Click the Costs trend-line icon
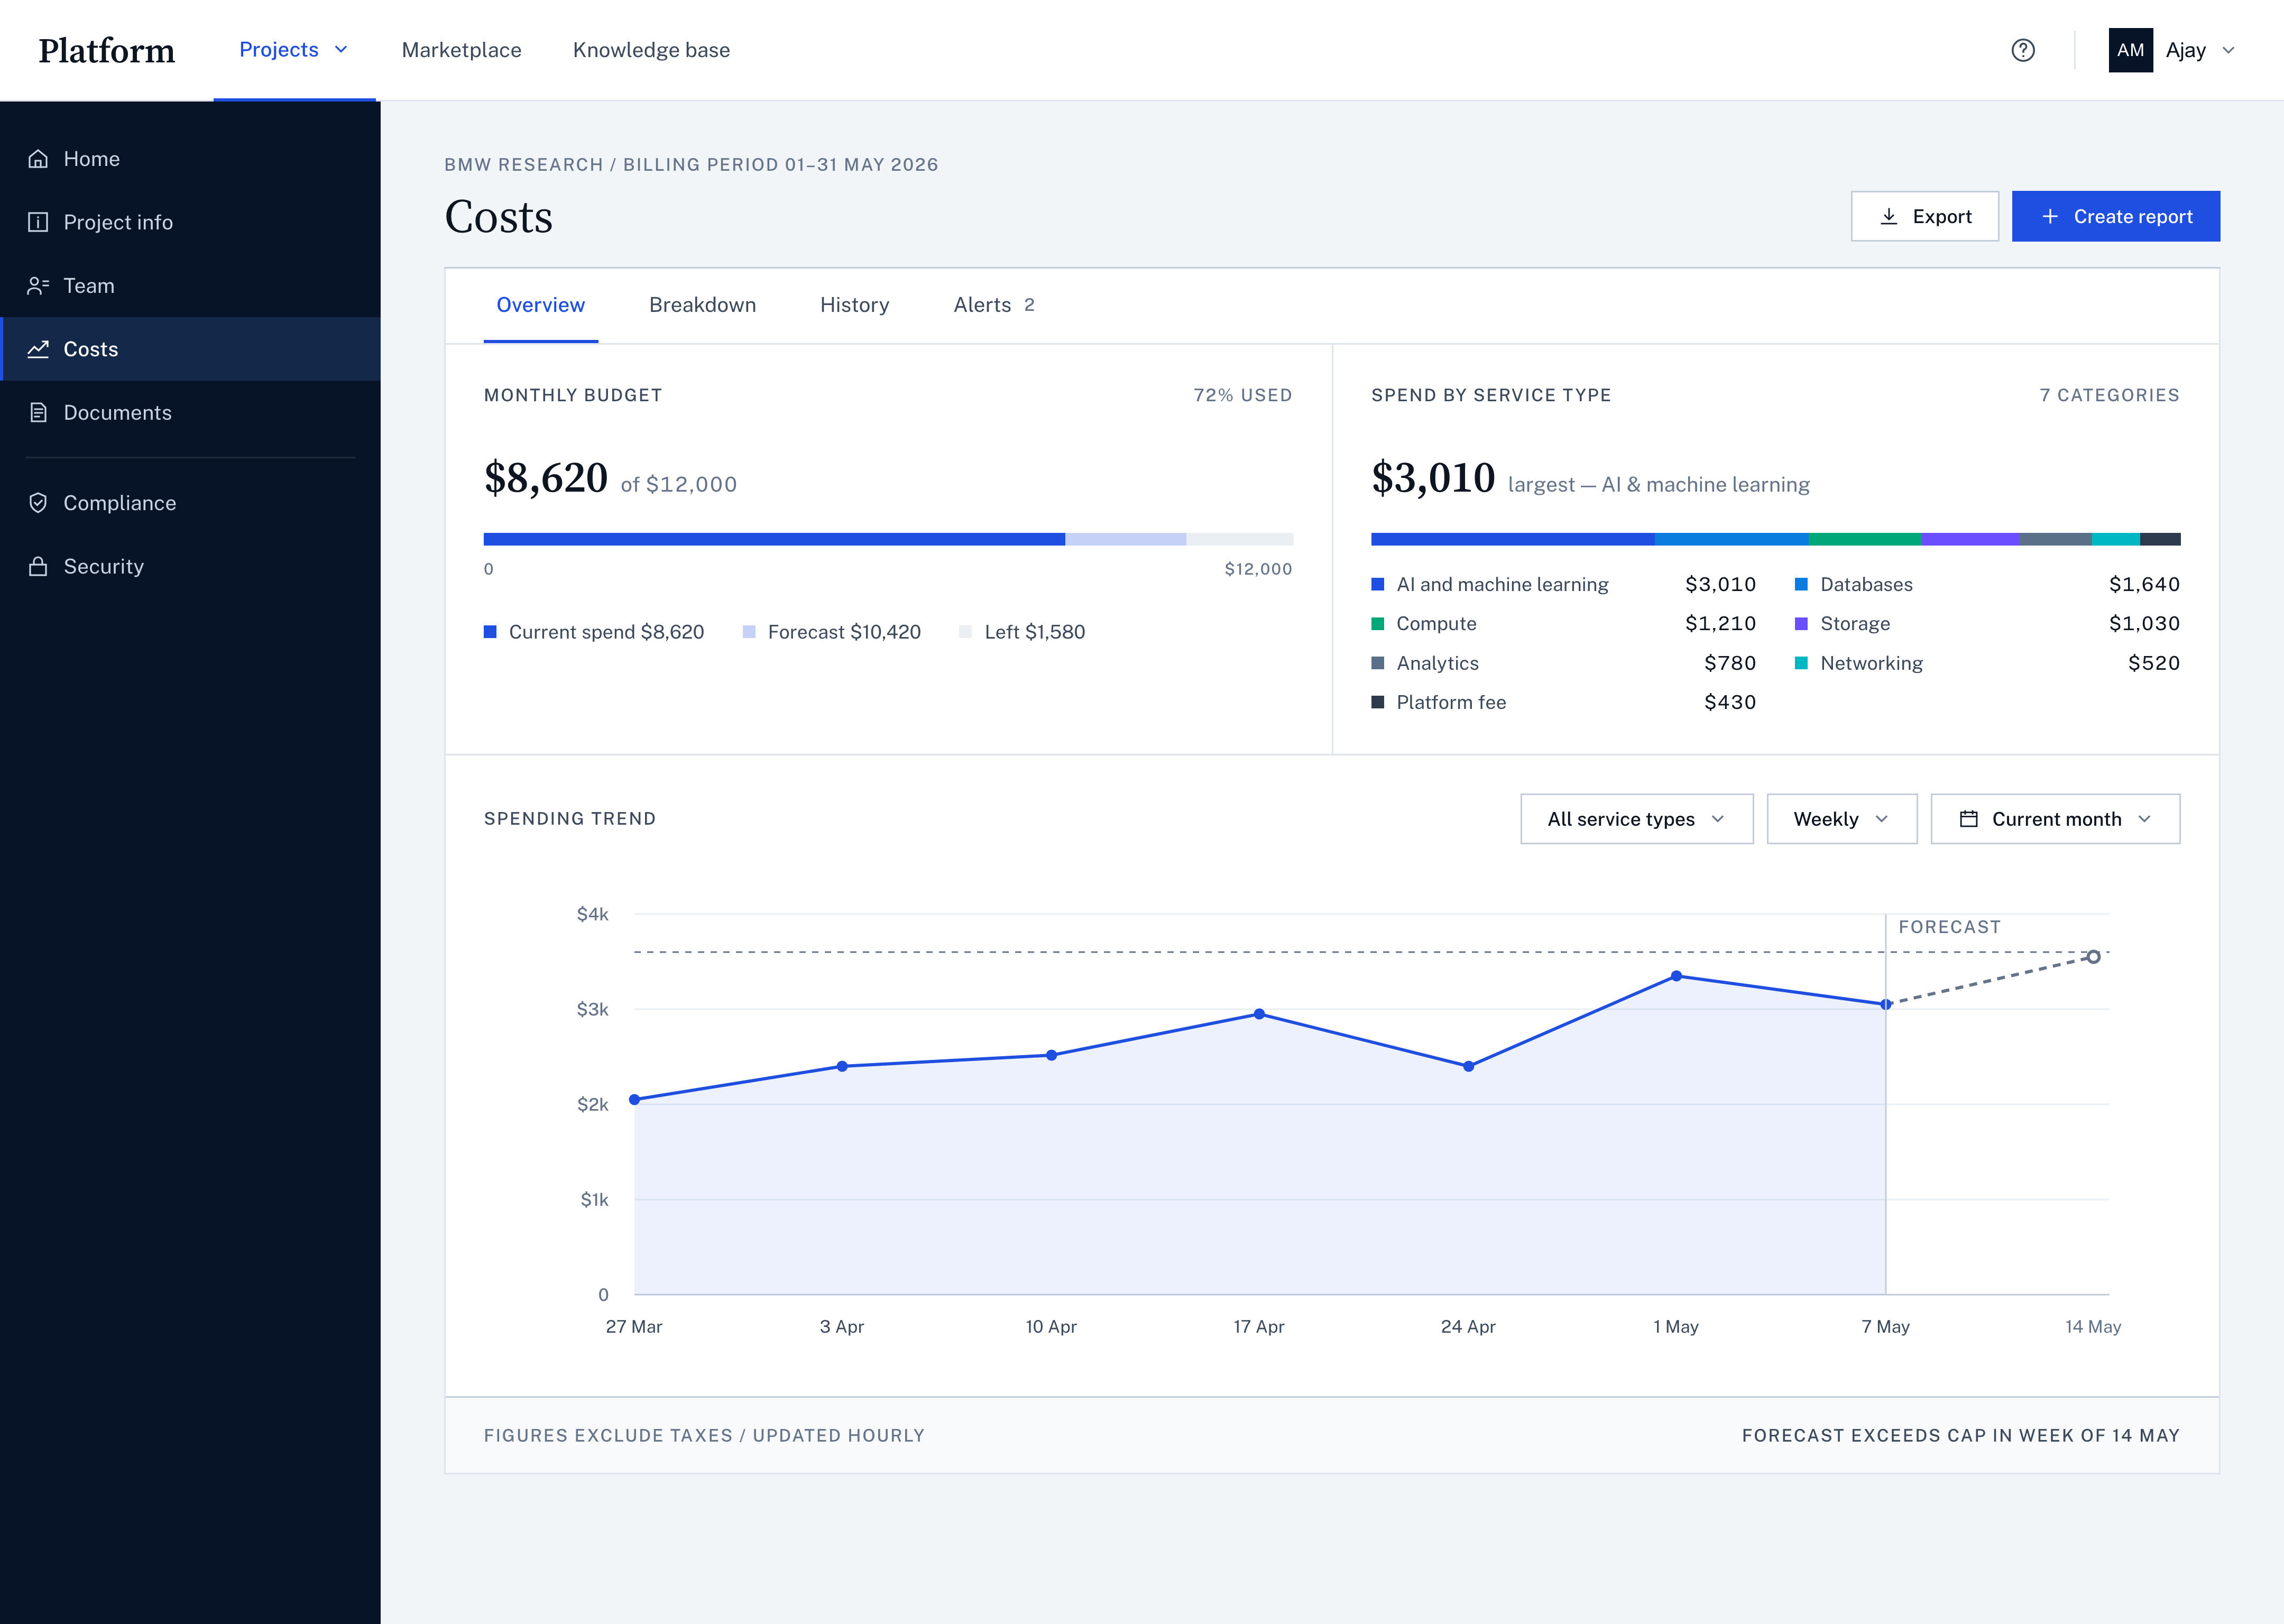Image resolution: width=2284 pixels, height=1624 pixels. (38, 349)
